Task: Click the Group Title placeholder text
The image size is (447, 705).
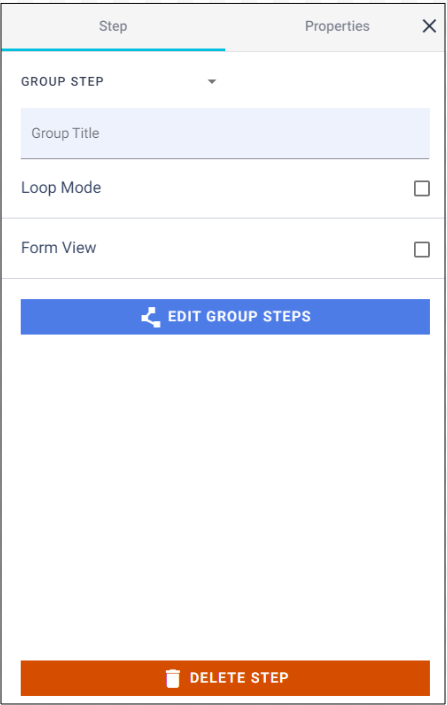Action: coord(65,134)
